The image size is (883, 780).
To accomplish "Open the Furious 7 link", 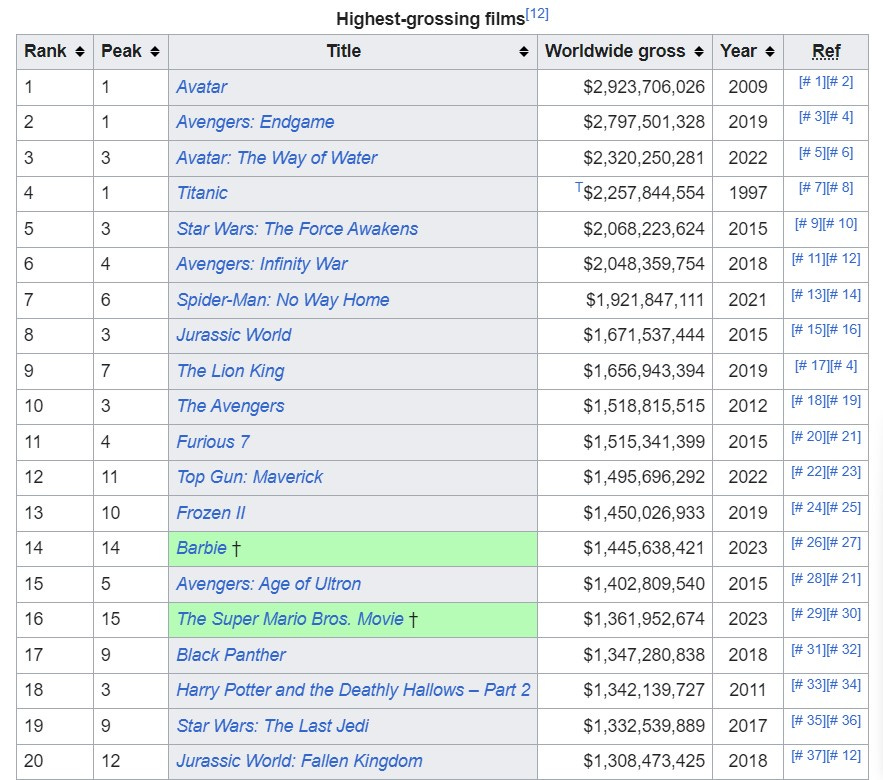I will point(213,442).
